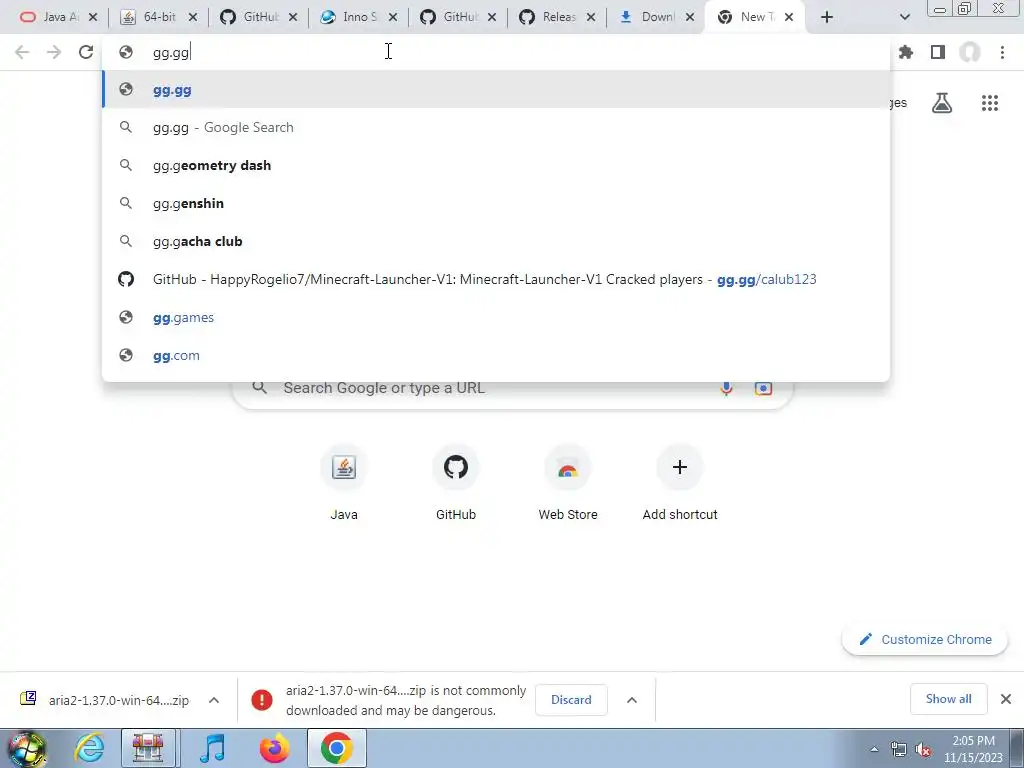Select the gg.gg URL suggestion
Viewport: 1024px width, 768px height.
point(496,89)
